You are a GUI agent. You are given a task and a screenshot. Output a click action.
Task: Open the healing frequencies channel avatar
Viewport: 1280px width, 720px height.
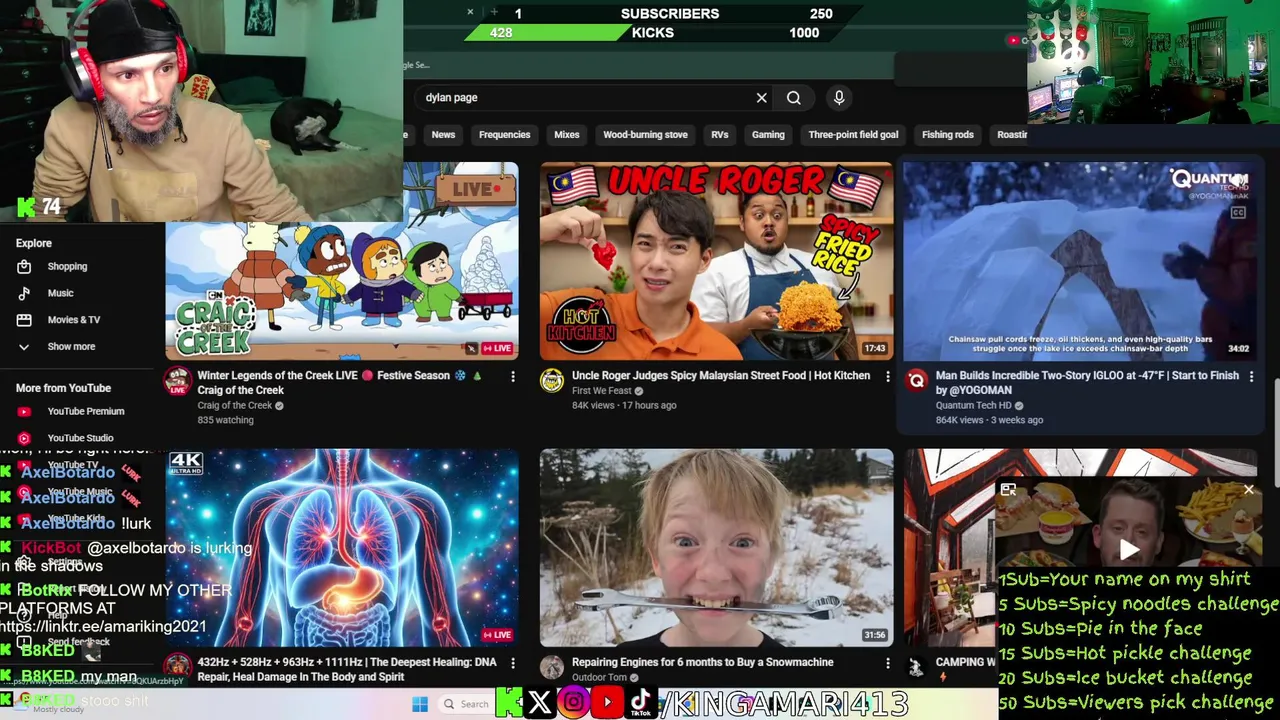(178, 667)
